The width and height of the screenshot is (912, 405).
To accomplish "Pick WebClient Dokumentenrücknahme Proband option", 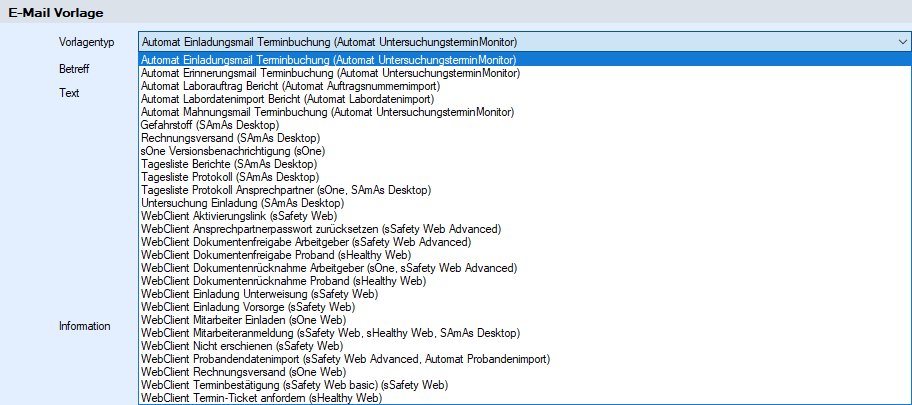I will click(x=525, y=281).
